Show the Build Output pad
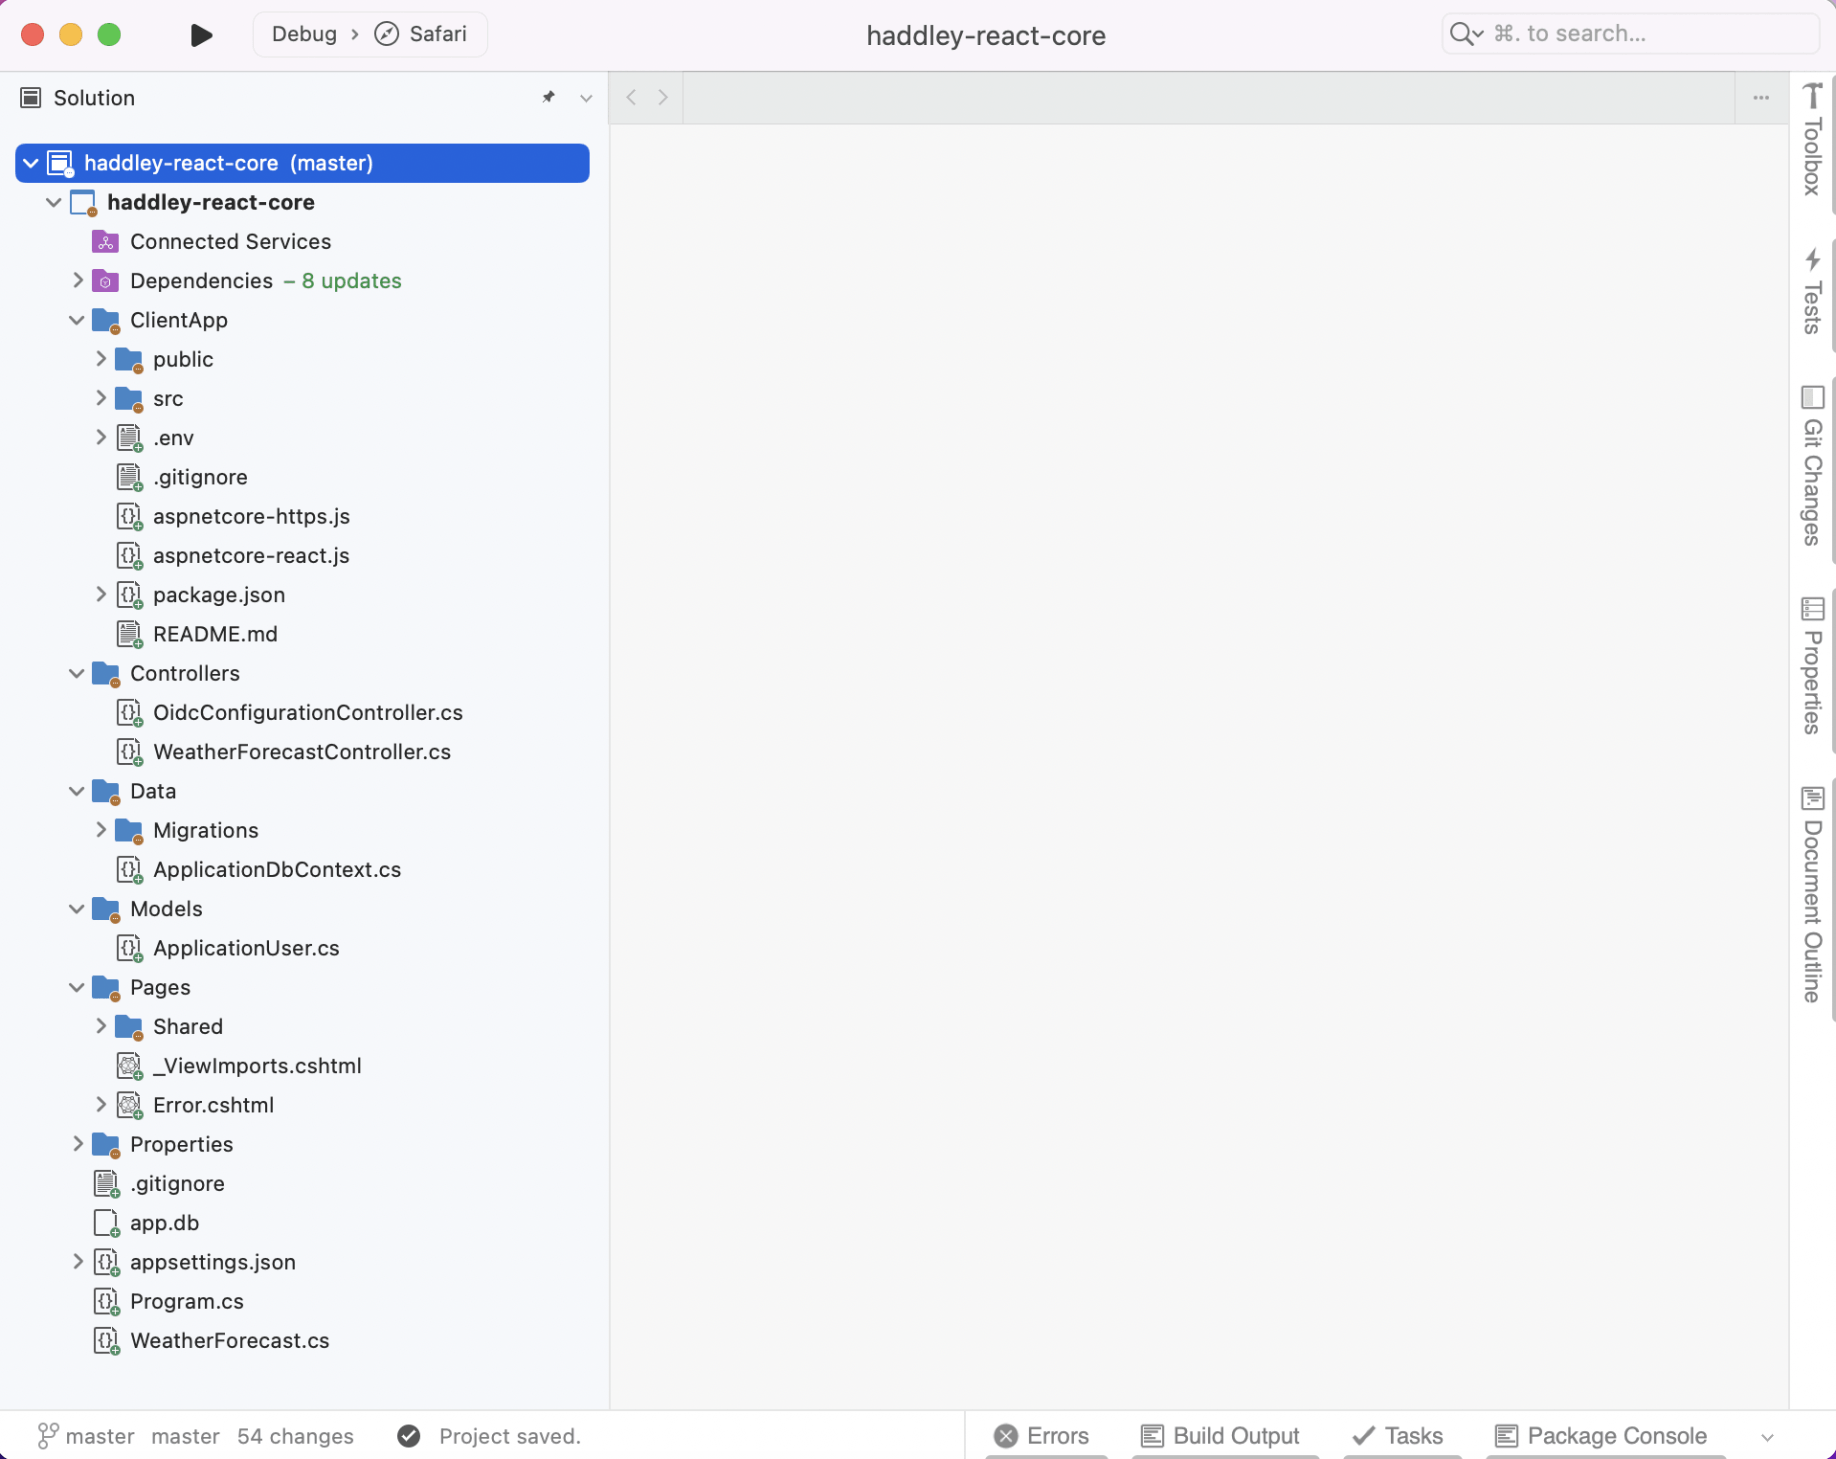 1220,1436
